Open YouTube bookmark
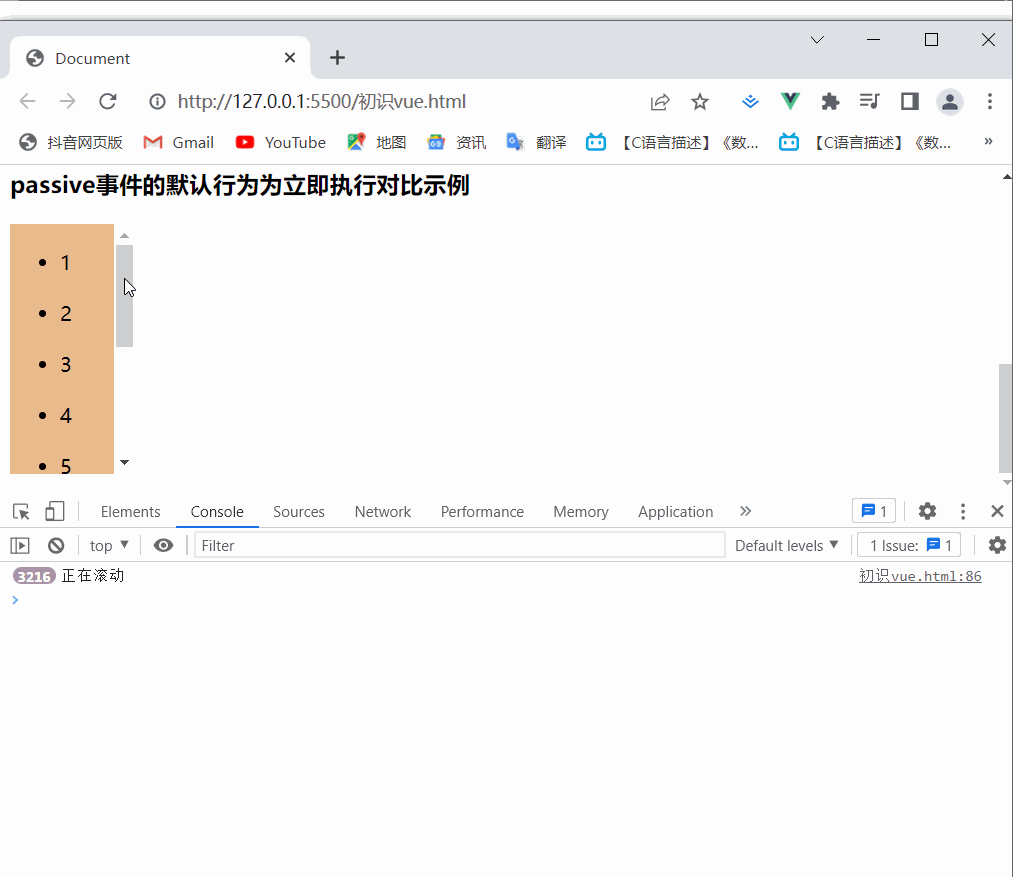 (280, 142)
